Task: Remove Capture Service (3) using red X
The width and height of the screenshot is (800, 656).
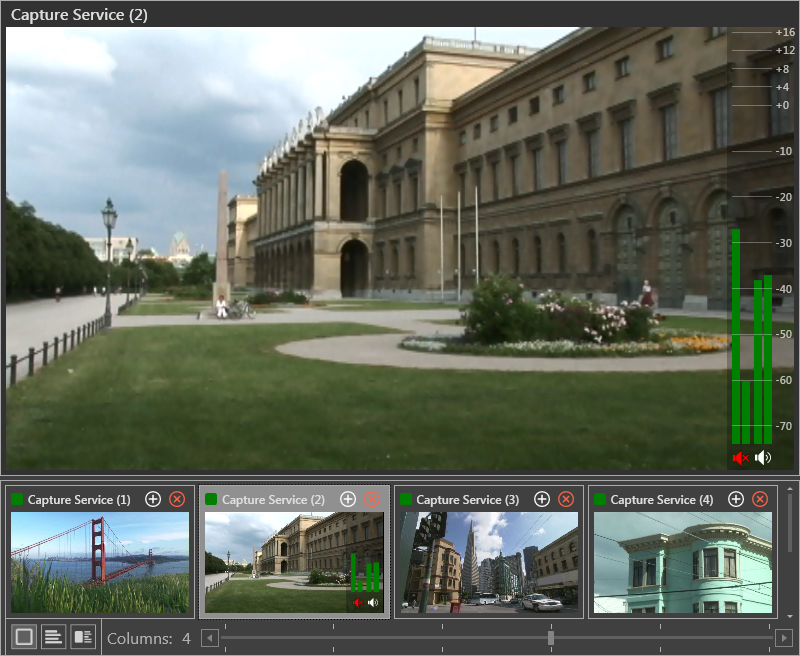Action: pos(566,499)
